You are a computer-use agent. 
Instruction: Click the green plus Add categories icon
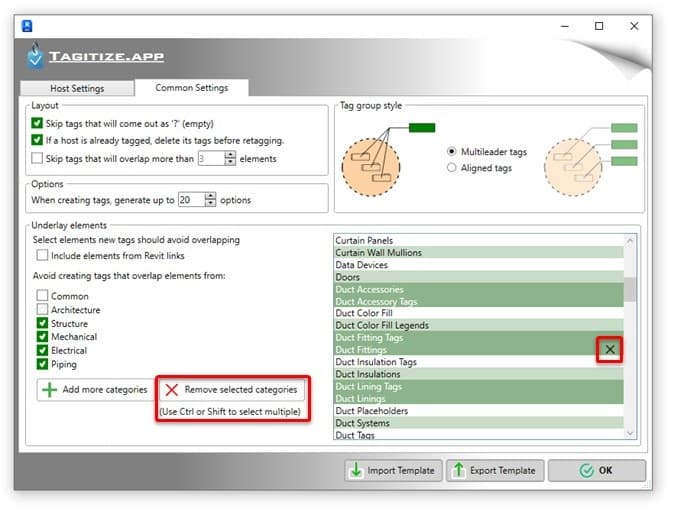point(49,390)
